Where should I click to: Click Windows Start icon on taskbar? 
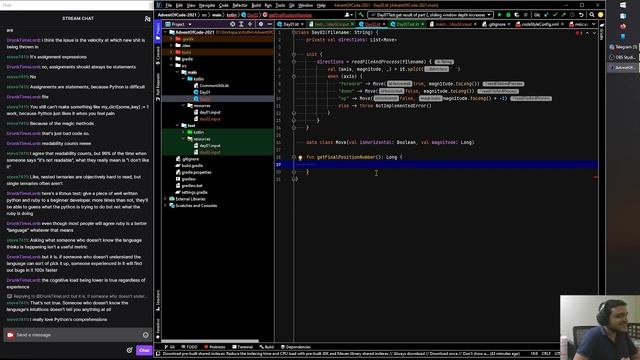pyautogui.click(x=623, y=5)
